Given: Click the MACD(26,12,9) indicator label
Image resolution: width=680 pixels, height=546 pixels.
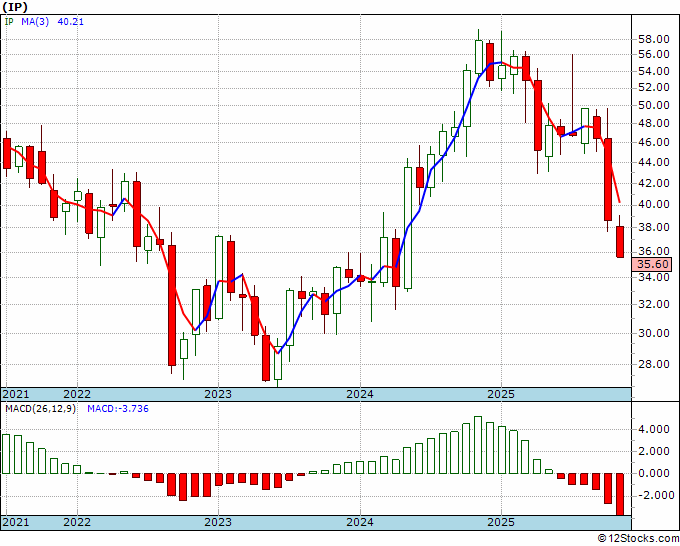Looking at the screenshot, I should [40, 409].
